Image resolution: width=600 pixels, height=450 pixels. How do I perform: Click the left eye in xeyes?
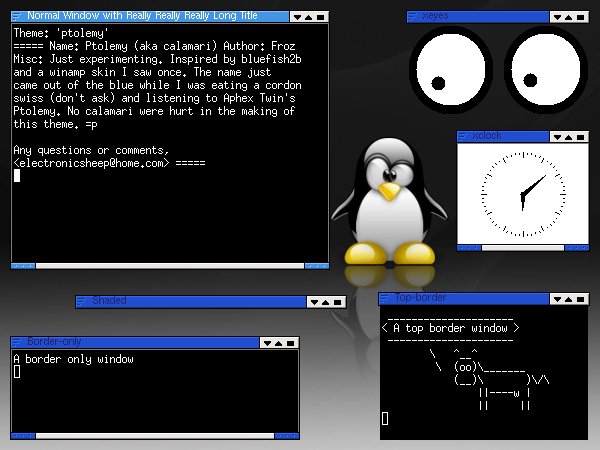[450, 69]
